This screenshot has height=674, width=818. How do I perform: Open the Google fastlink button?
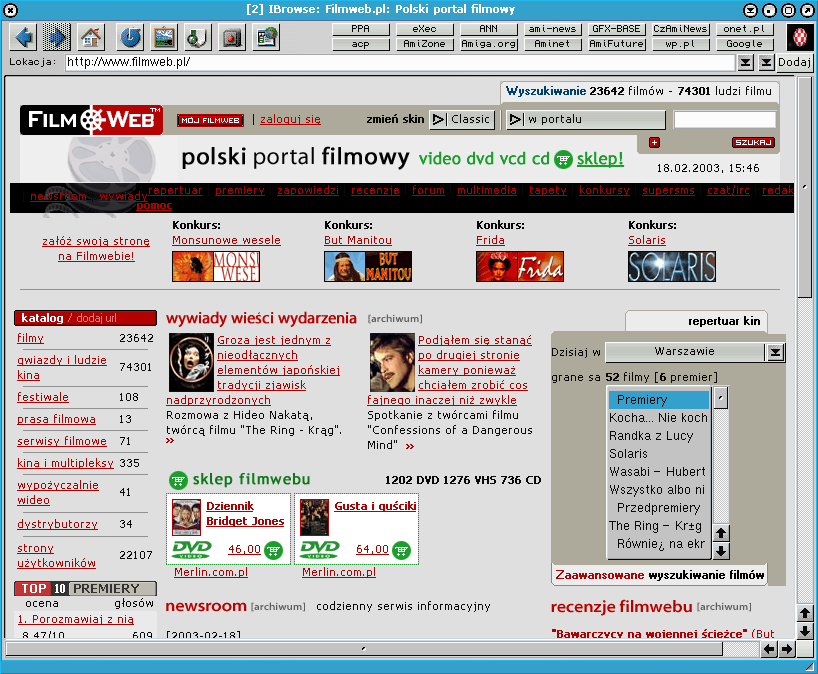(x=744, y=44)
